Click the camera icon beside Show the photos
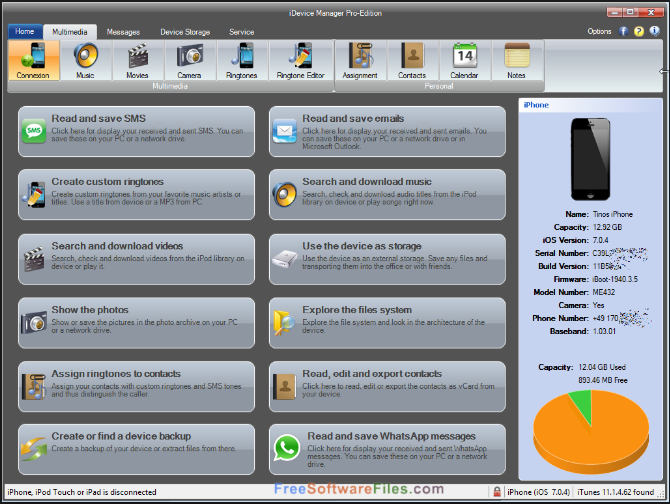Image resolution: width=670 pixels, height=504 pixels. [x=34, y=322]
